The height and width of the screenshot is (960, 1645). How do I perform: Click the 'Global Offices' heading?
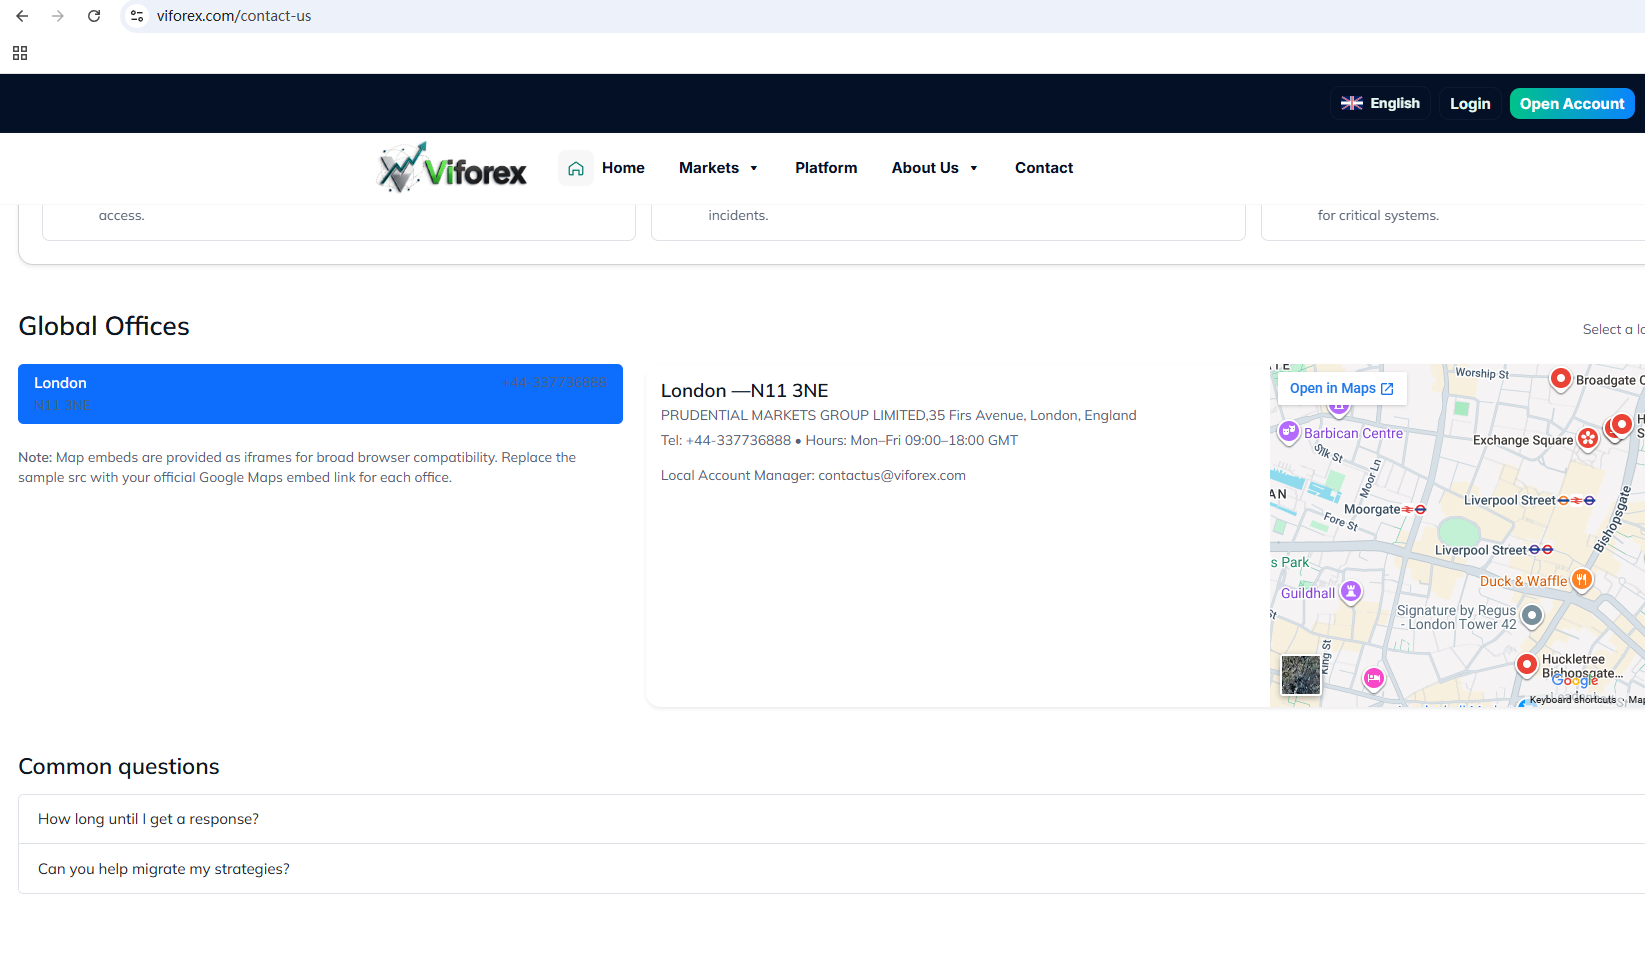coord(104,326)
